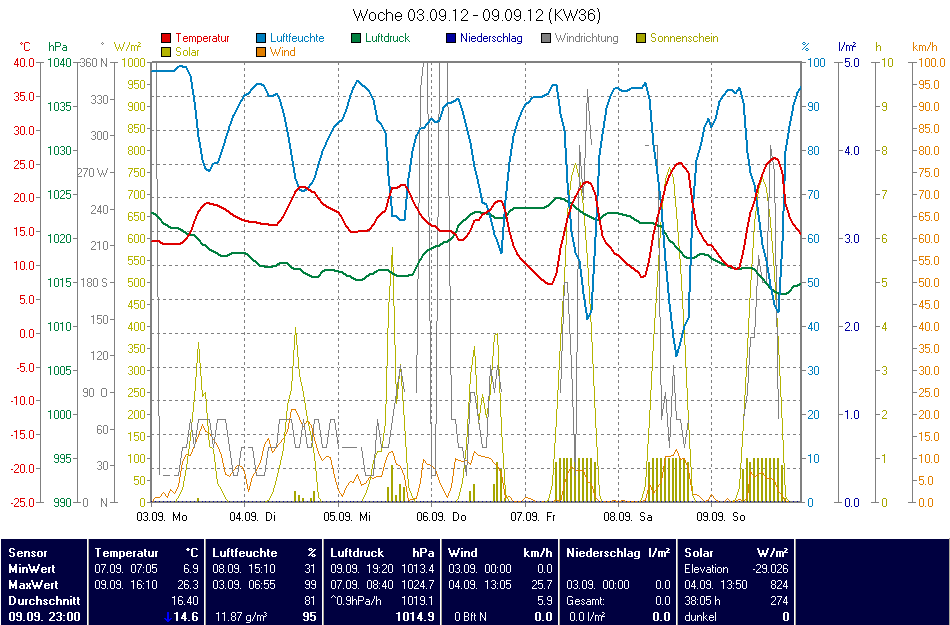Click the green hPa axis unit label
Screen dimensions: 950x625
coord(58,47)
